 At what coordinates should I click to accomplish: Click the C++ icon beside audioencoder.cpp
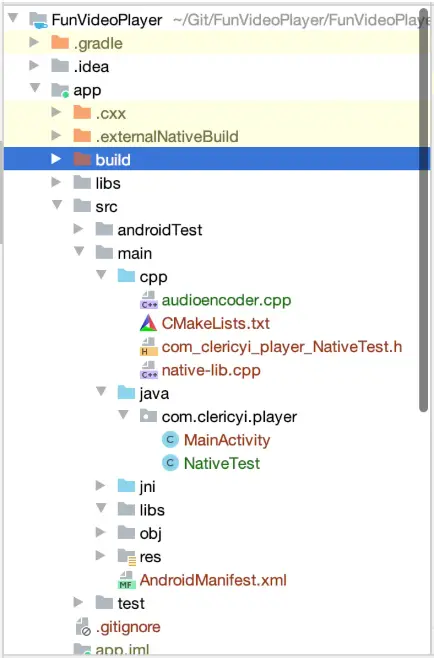pos(149,300)
